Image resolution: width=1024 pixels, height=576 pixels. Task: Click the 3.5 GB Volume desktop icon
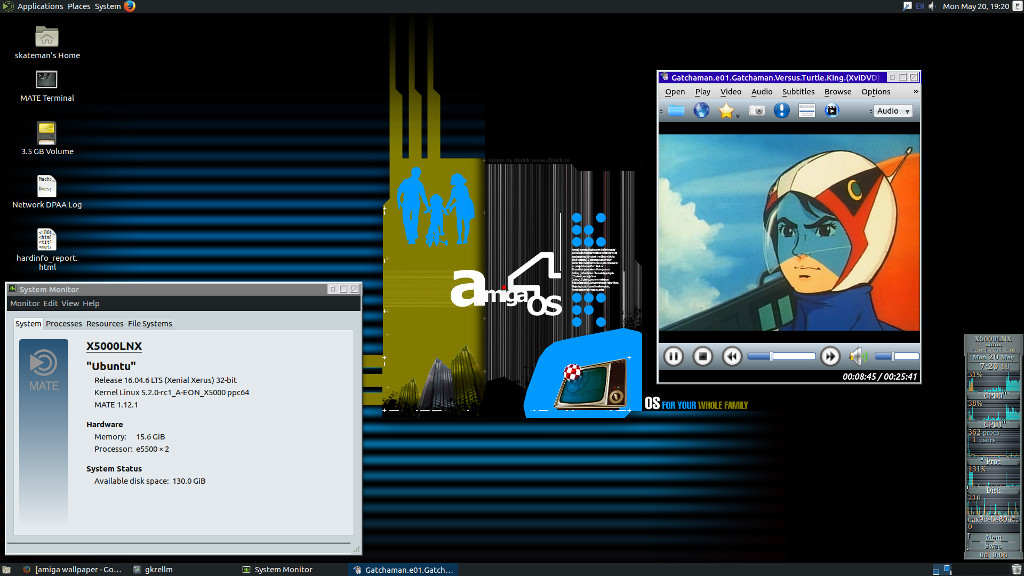pyautogui.click(x=46, y=133)
